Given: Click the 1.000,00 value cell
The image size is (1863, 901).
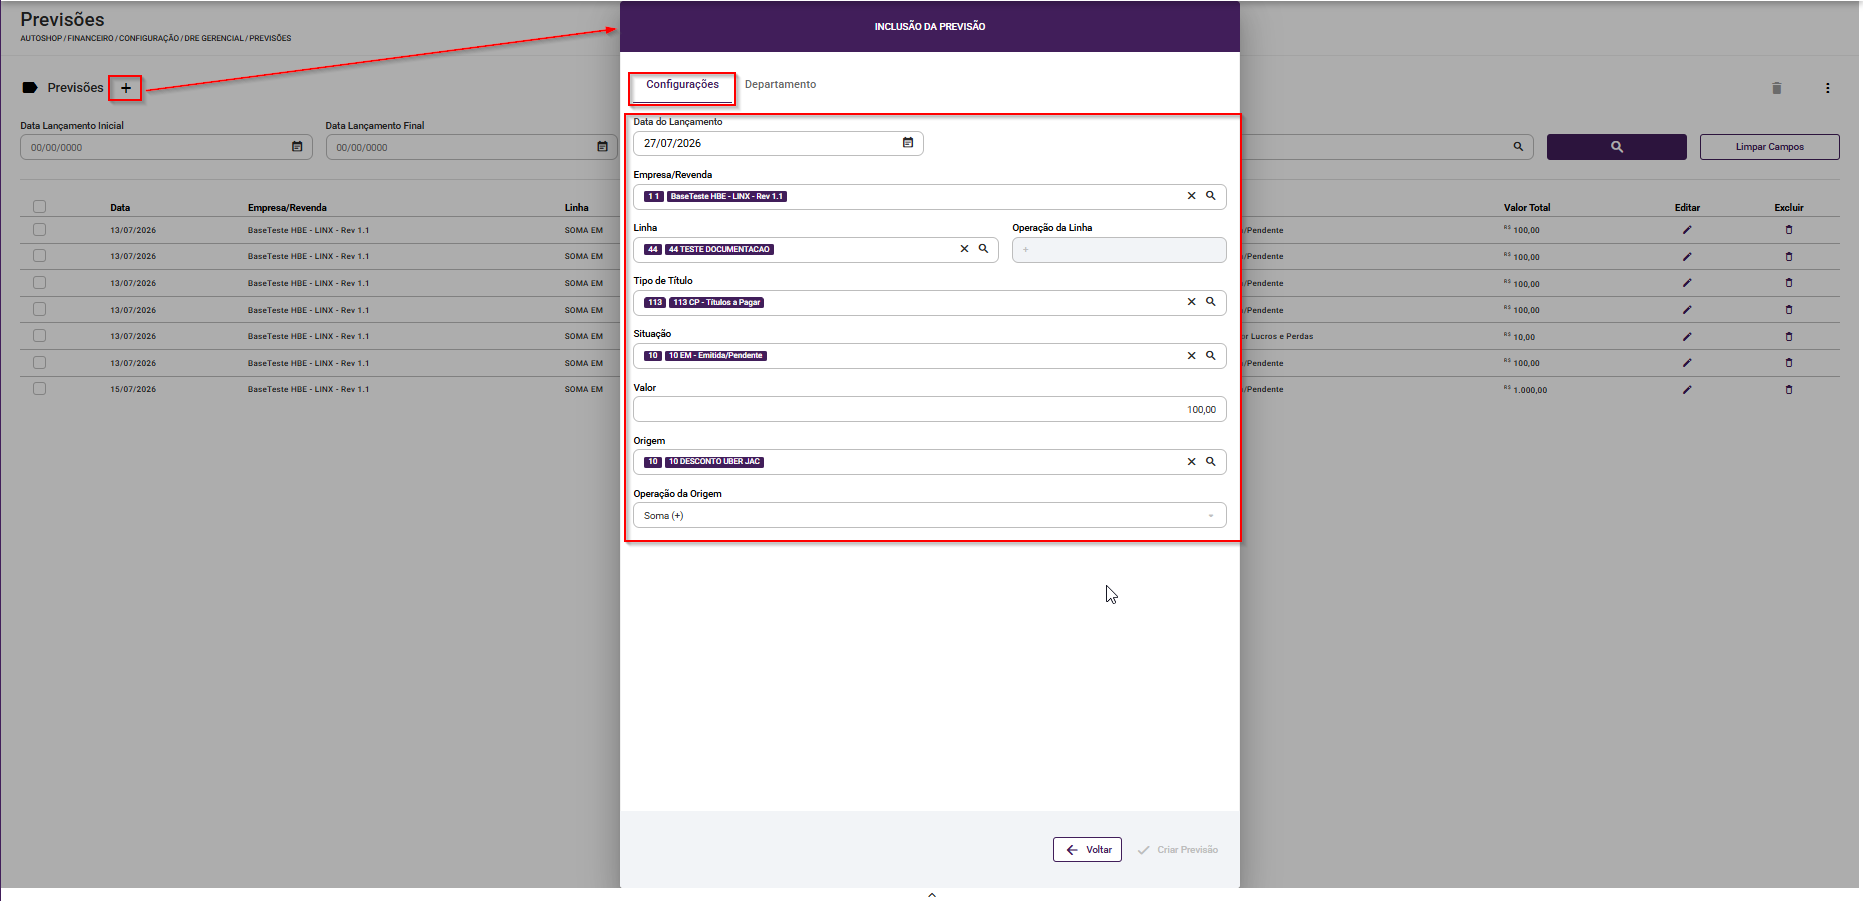Looking at the screenshot, I should coord(1529,390).
